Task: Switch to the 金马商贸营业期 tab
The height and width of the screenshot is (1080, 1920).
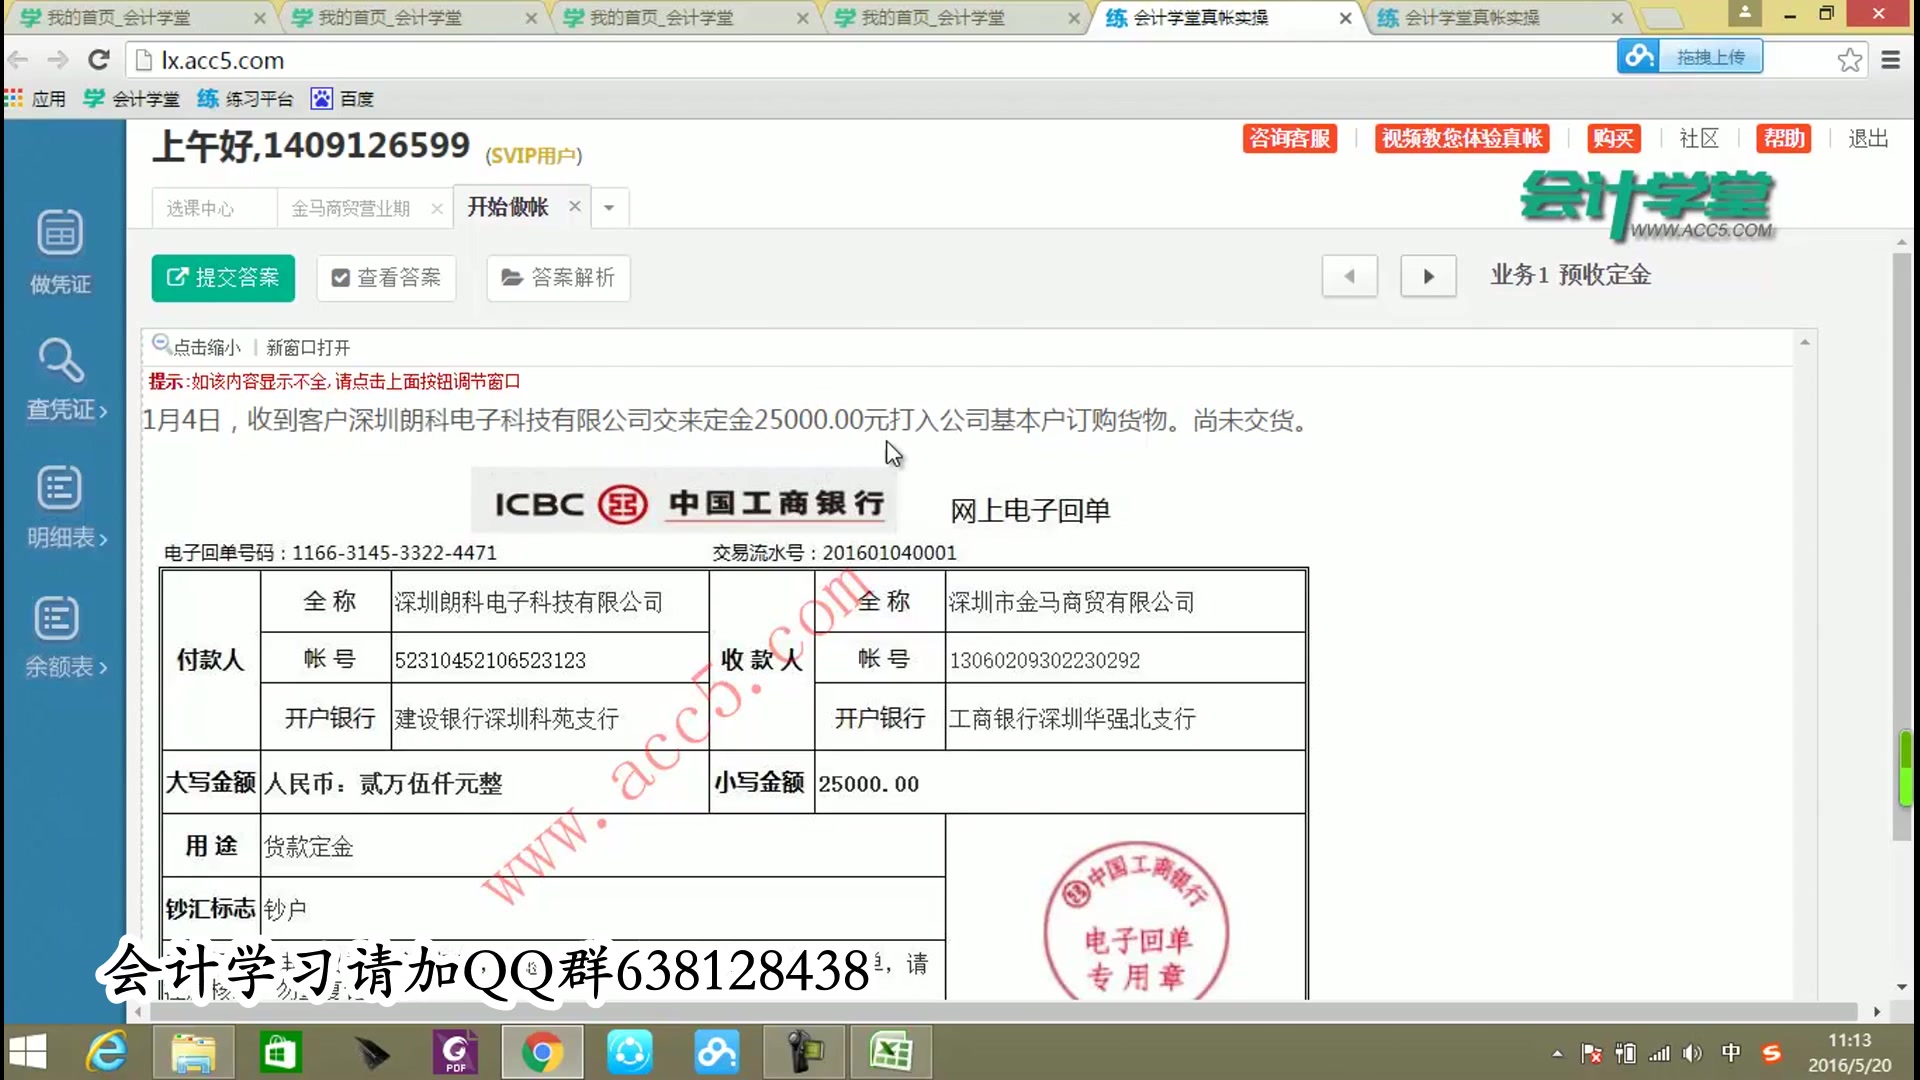Action: pos(350,208)
